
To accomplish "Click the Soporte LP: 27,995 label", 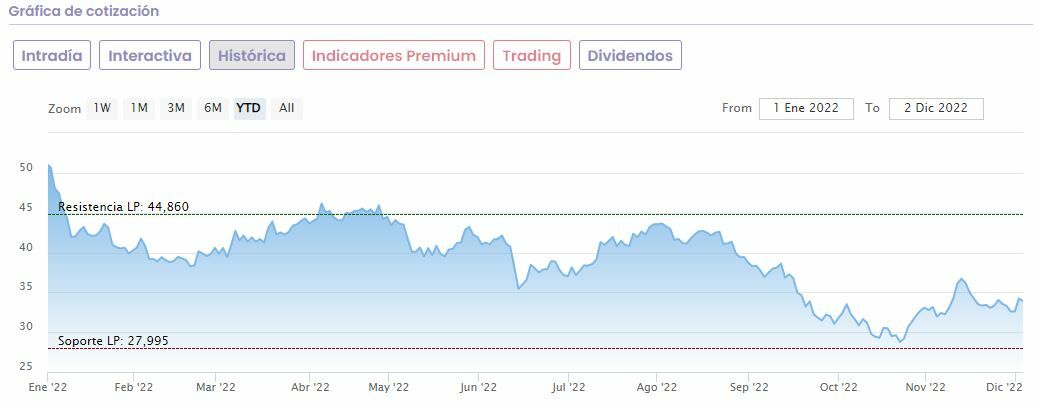I will click(x=113, y=341).
